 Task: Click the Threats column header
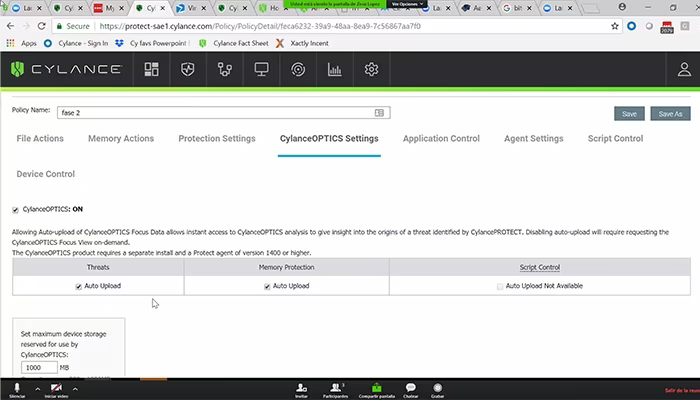[x=98, y=267]
